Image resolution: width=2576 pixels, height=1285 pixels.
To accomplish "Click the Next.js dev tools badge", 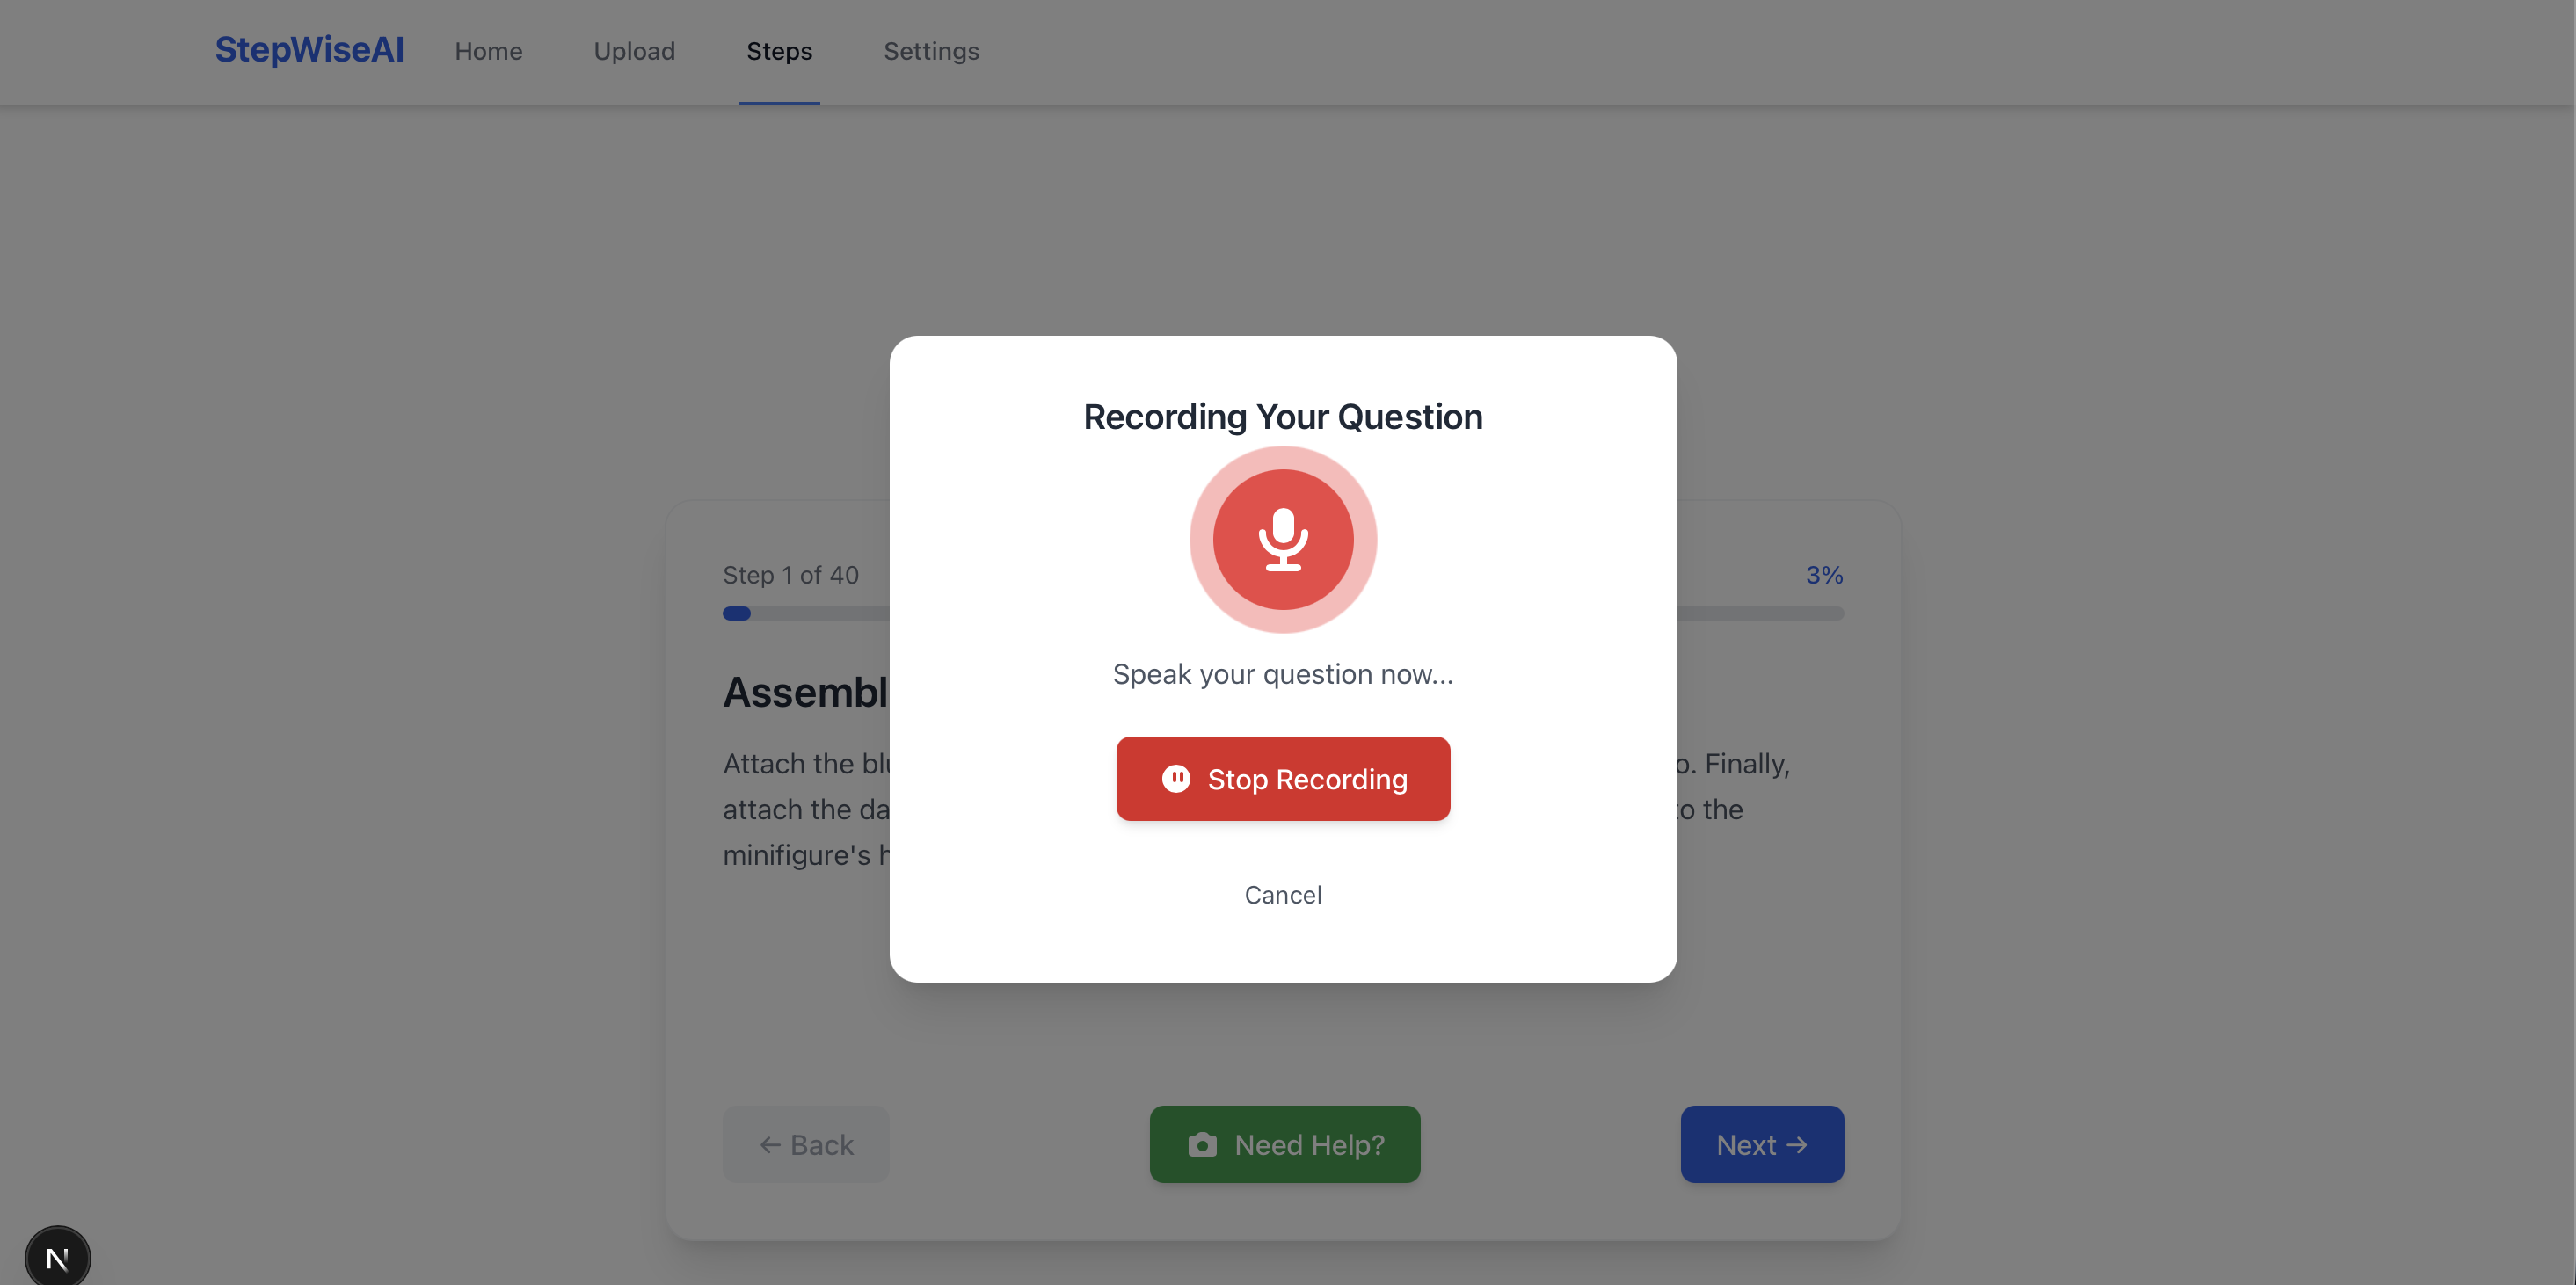I will [57, 1257].
